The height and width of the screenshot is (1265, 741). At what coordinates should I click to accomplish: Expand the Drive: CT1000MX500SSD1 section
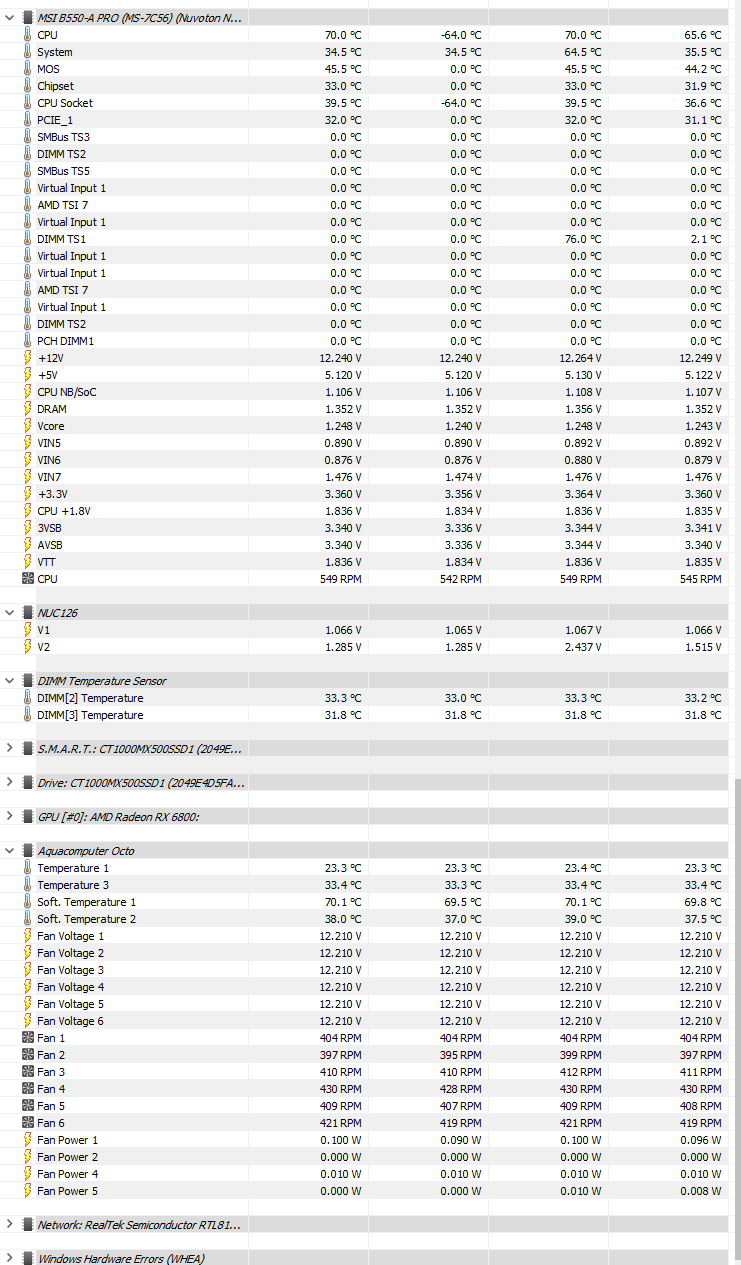point(10,782)
